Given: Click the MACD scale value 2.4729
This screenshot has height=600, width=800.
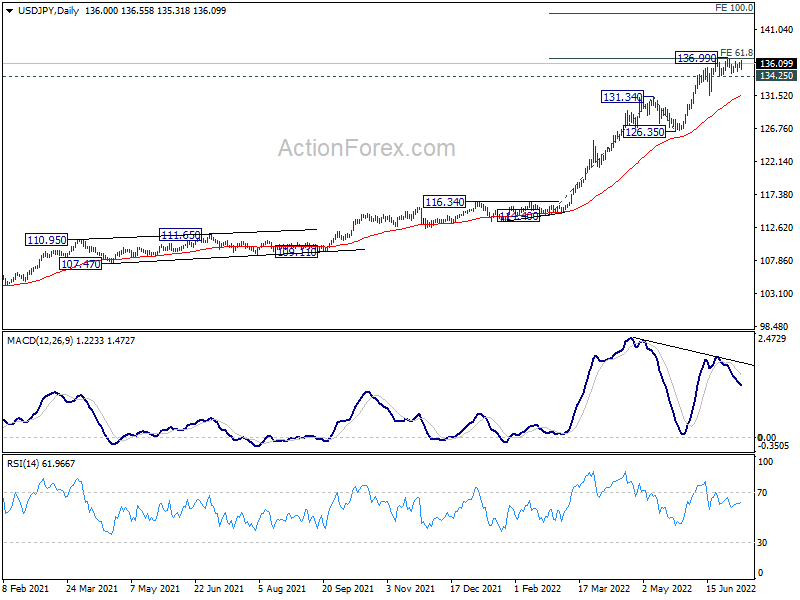Looking at the screenshot, I should 773,338.
